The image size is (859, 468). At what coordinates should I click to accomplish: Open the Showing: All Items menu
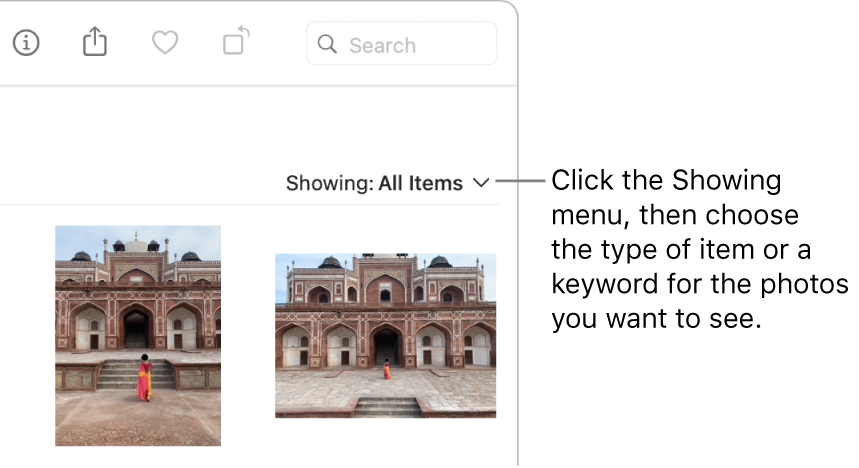[x=387, y=183]
